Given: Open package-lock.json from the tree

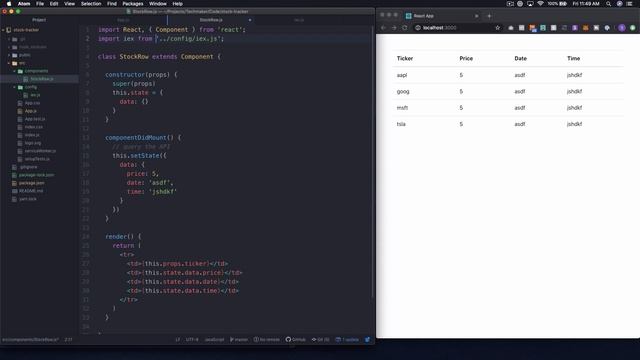Looking at the screenshot, I should point(36,175).
